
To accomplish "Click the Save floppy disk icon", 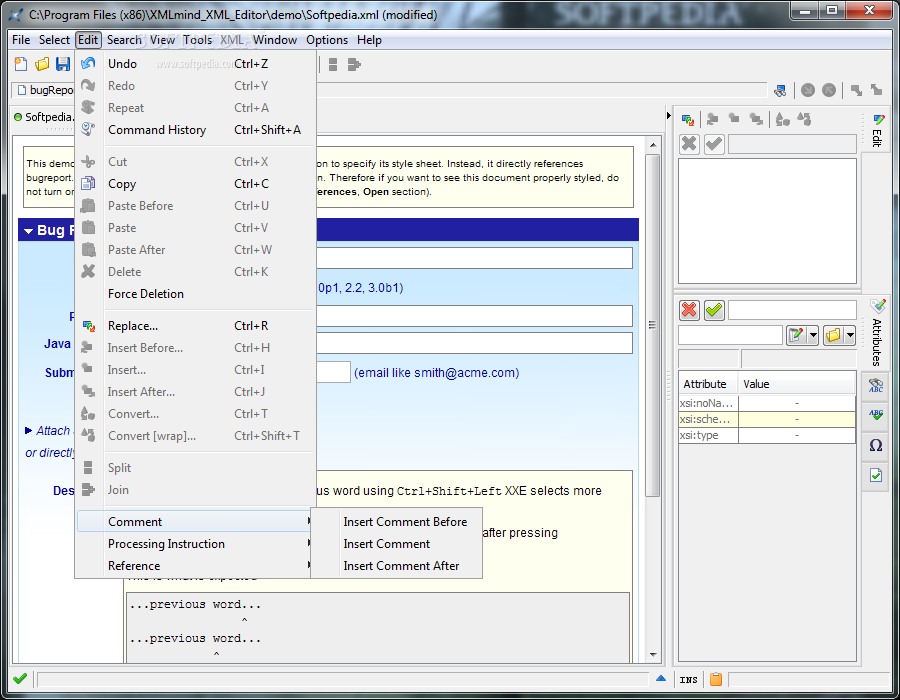I will tap(63, 64).
